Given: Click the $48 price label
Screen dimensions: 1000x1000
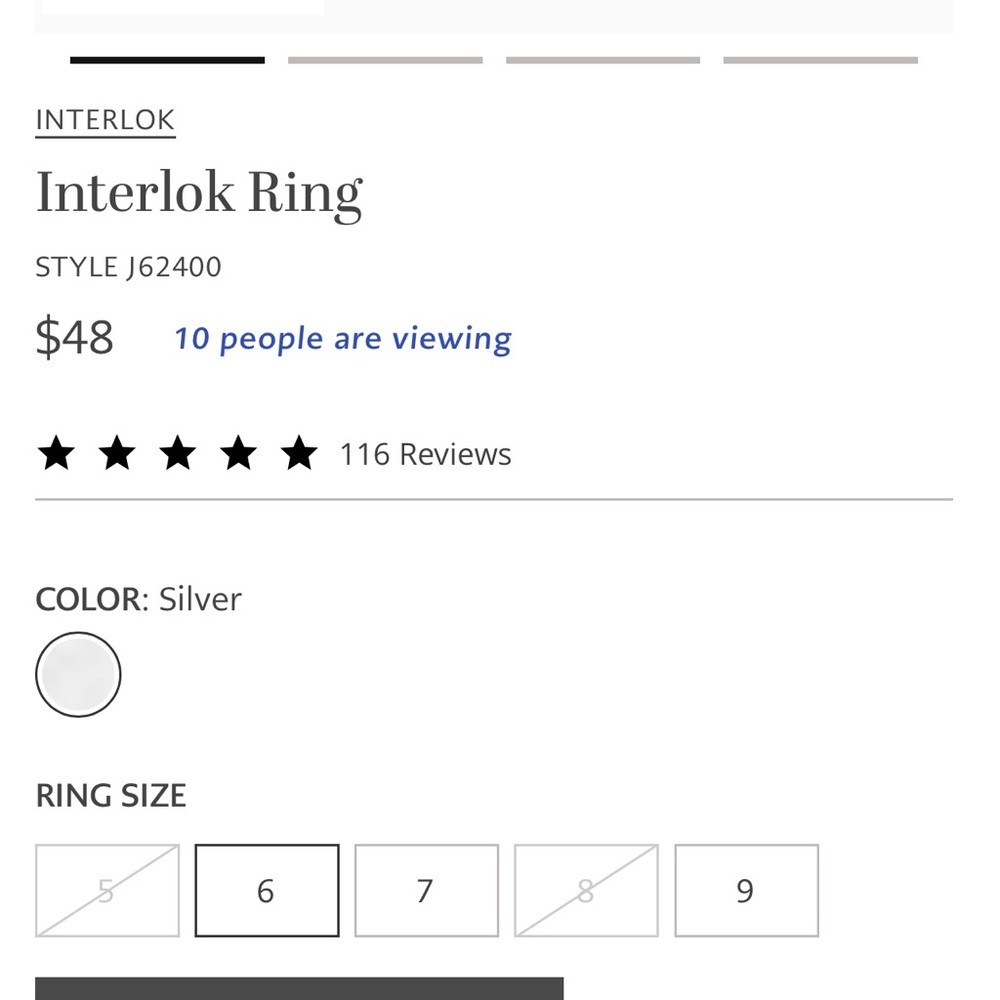Looking at the screenshot, I should click(74, 337).
